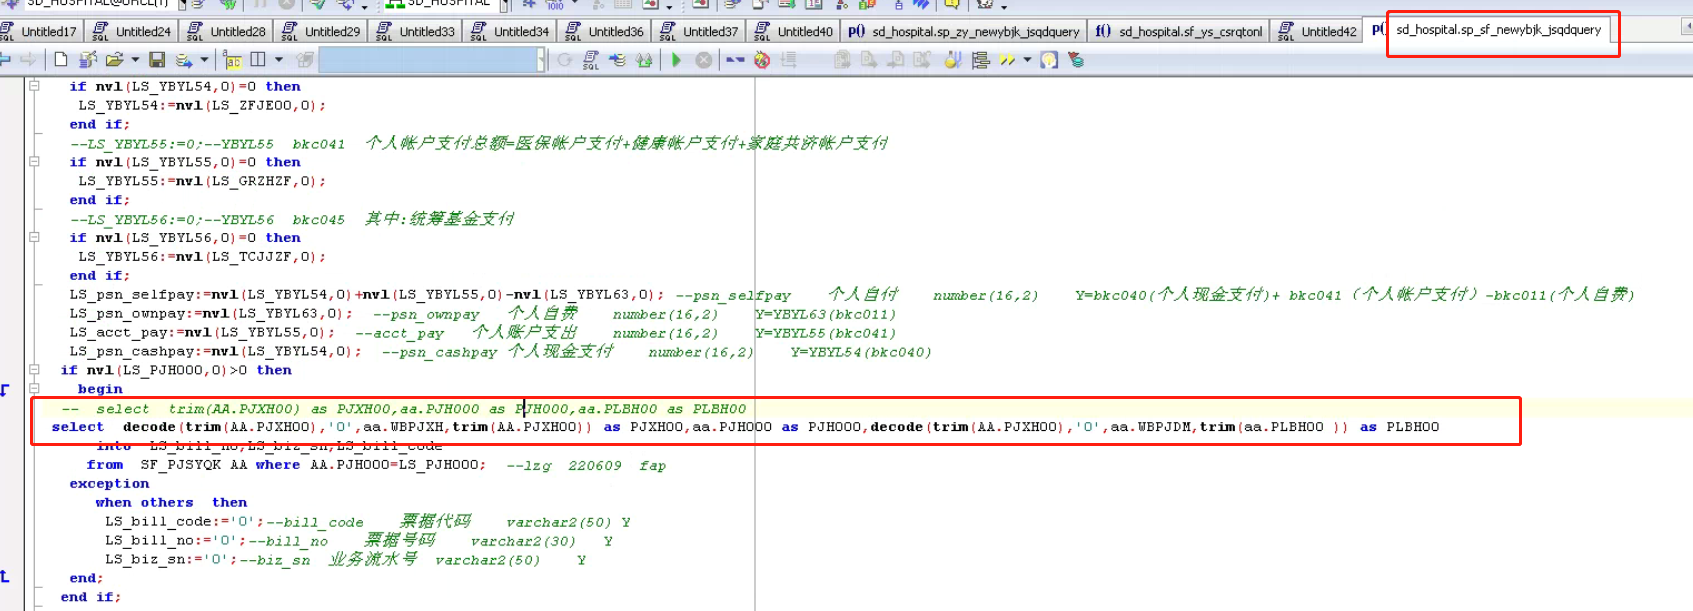
Task: Click the greyed step list icon
Action: point(788,60)
